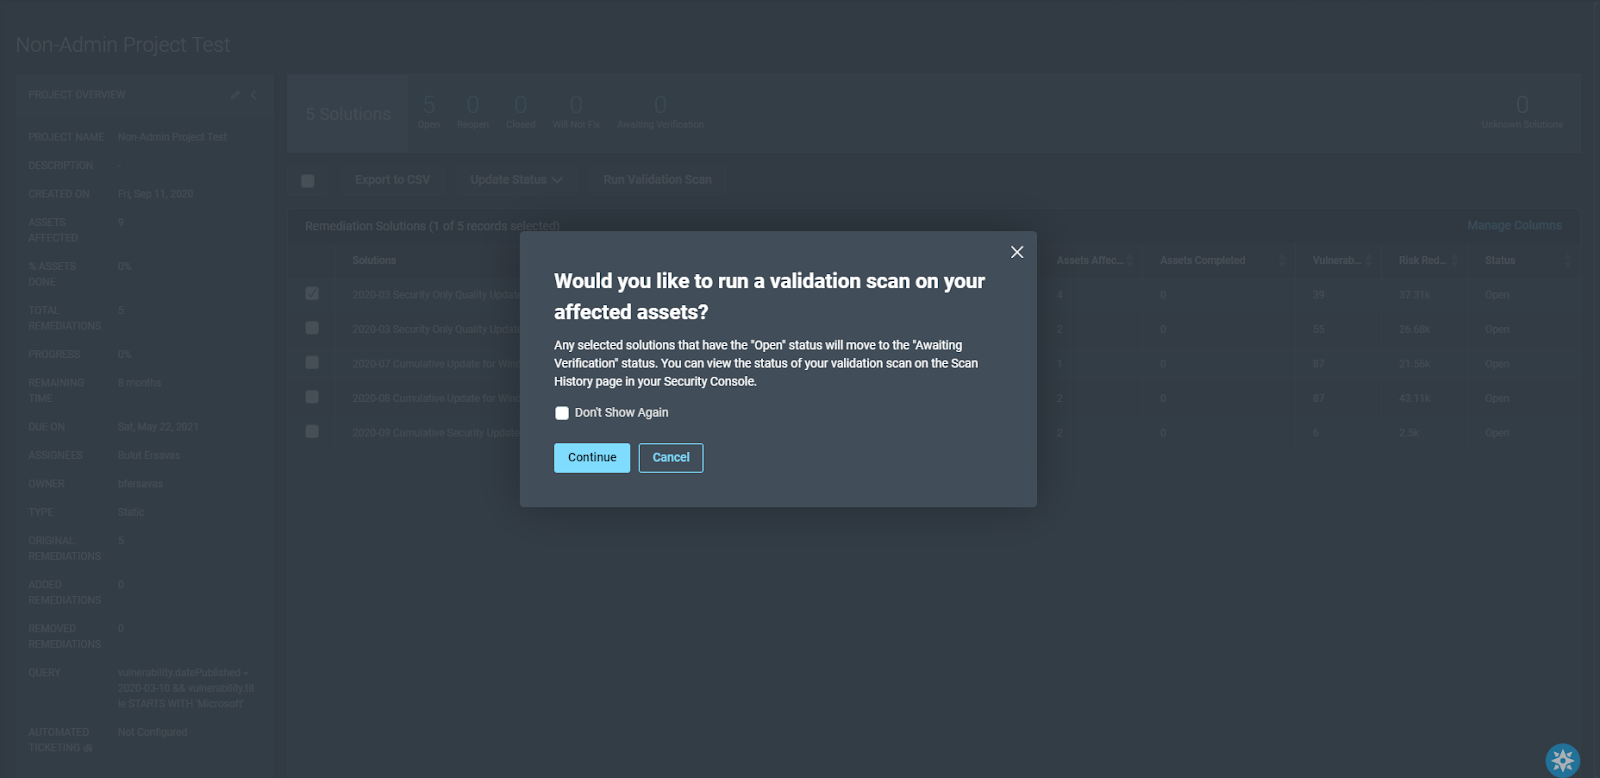Sort by the Vulnerabilities column arrows
The height and width of the screenshot is (778, 1600).
tap(1368, 261)
